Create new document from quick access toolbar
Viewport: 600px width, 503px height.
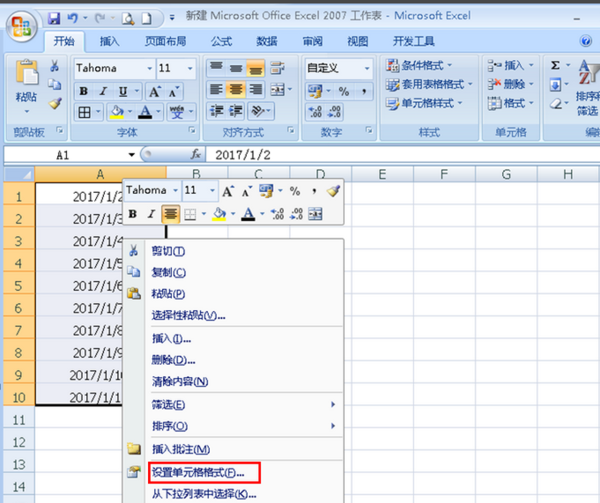coord(146,18)
